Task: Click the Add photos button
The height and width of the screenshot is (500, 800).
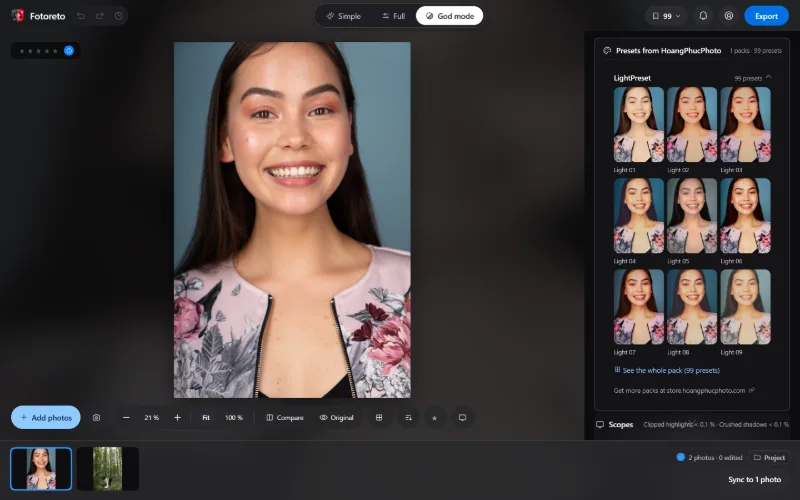Action: click(46, 417)
